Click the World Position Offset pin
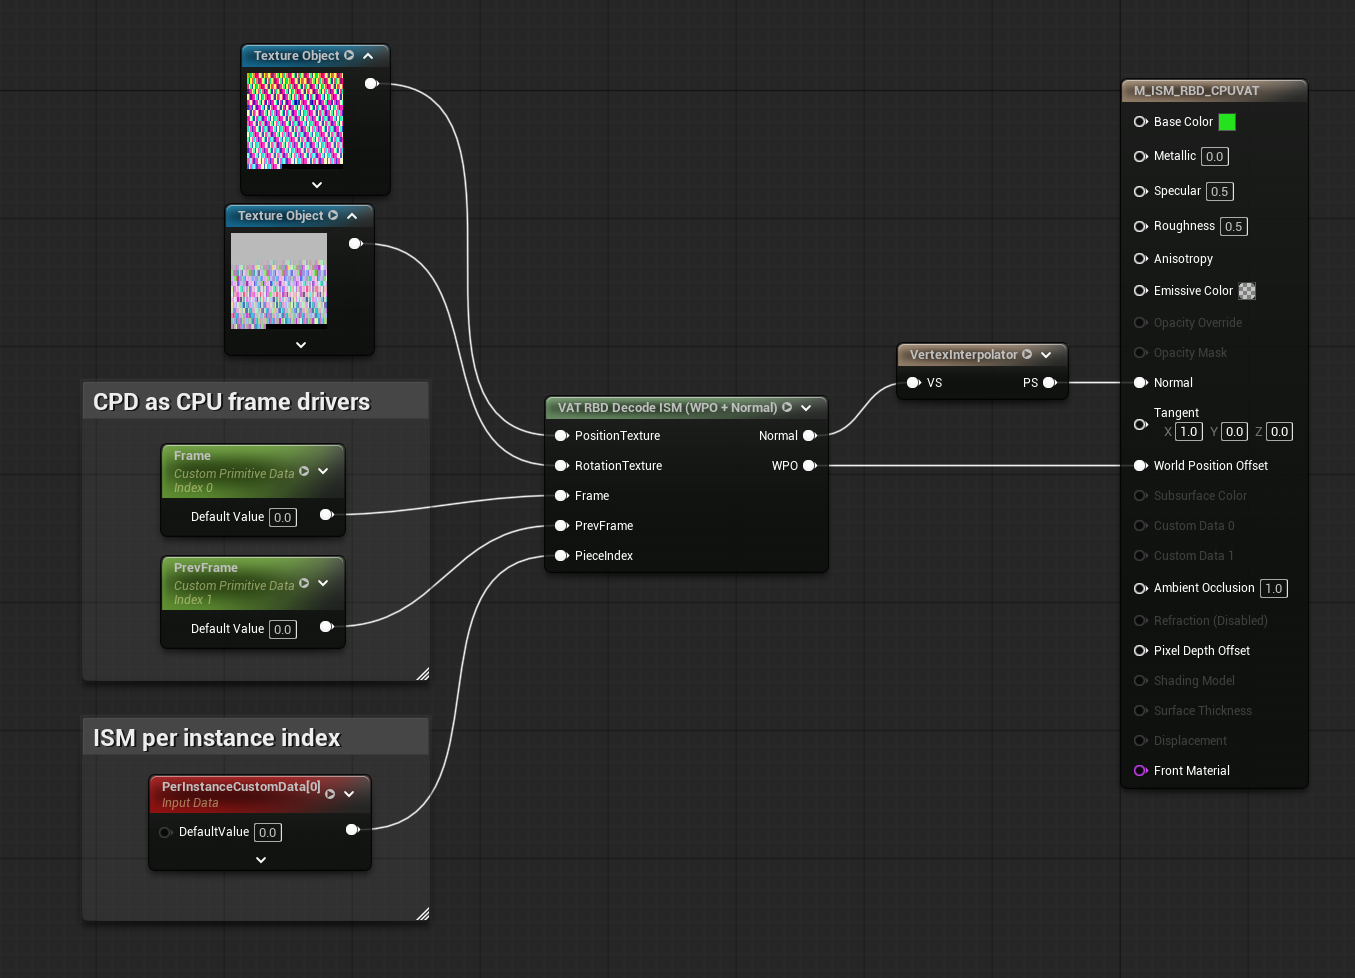This screenshot has height=978, width=1355. point(1140,466)
